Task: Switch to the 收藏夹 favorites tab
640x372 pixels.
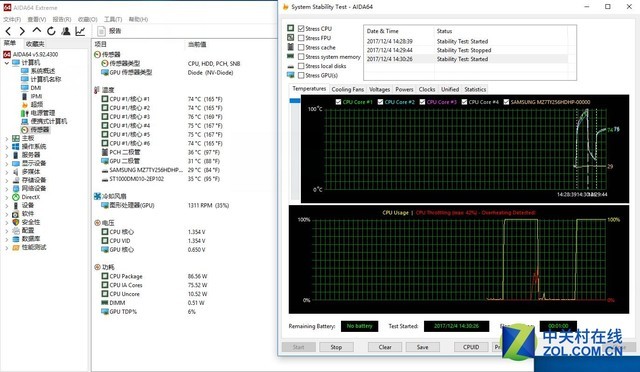Action: (x=35, y=44)
